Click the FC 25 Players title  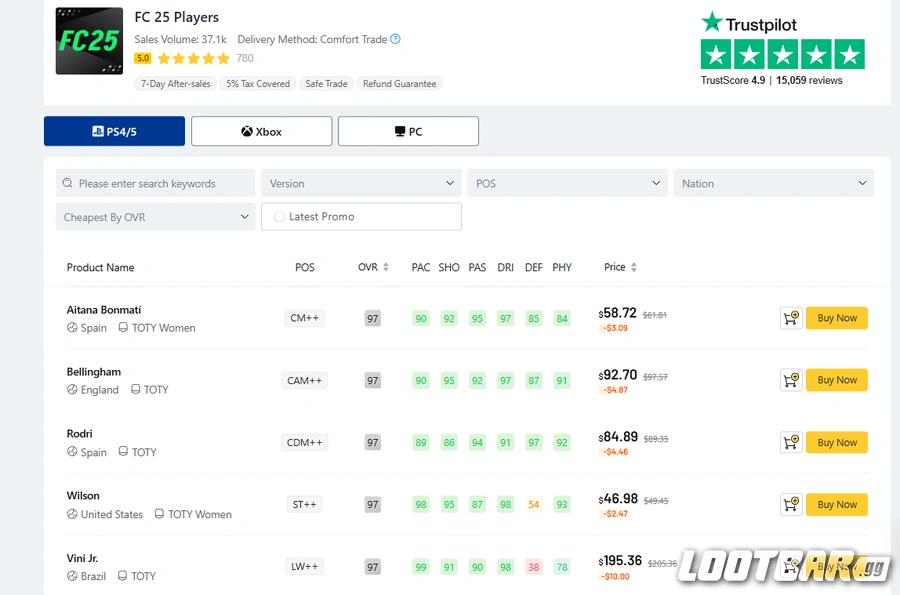coord(177,17)
